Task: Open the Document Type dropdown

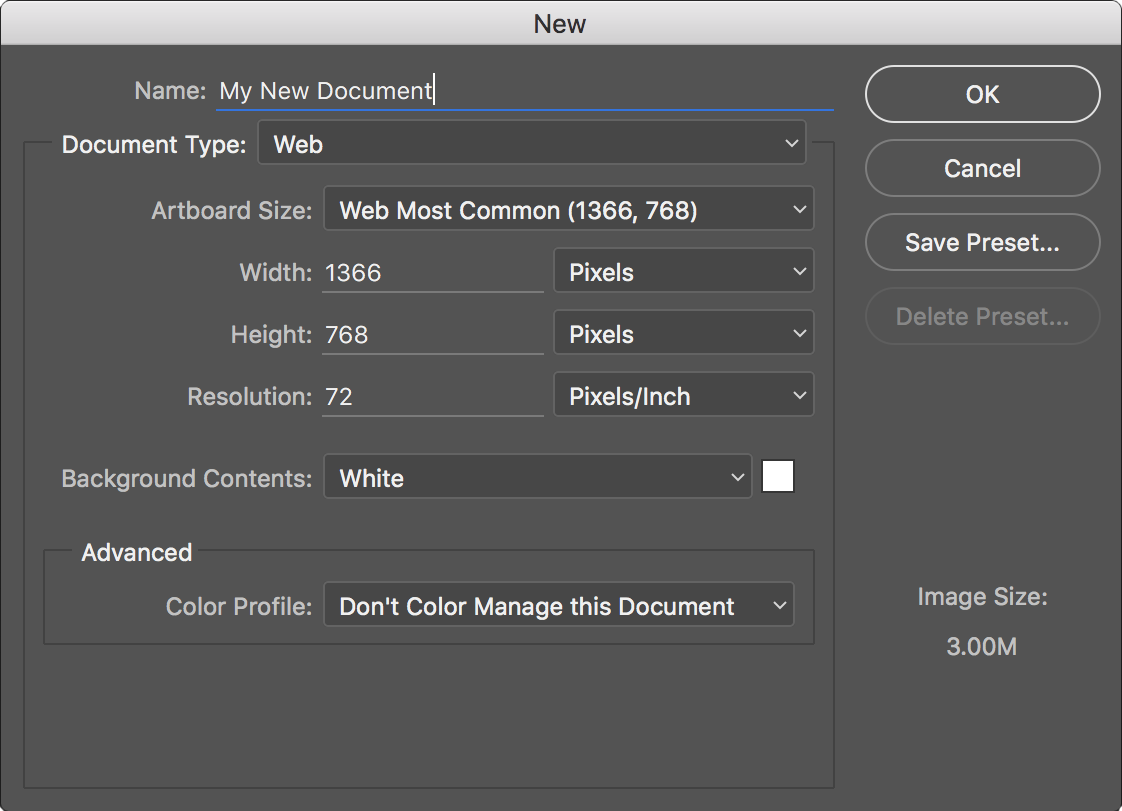Action: [x=532, y=142]
